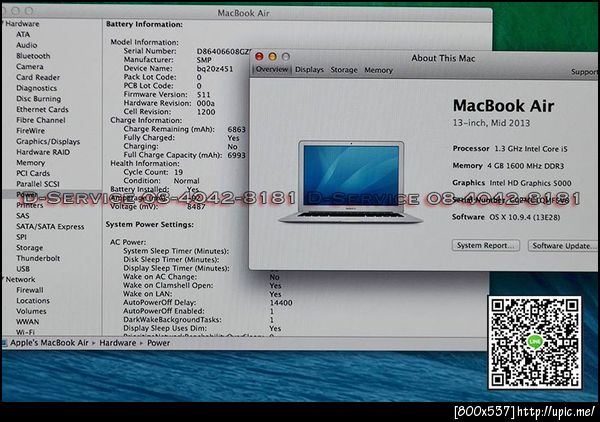Select SATA/SATA Express in the sidebar
600x422 pixels.
tap(50, 226)
